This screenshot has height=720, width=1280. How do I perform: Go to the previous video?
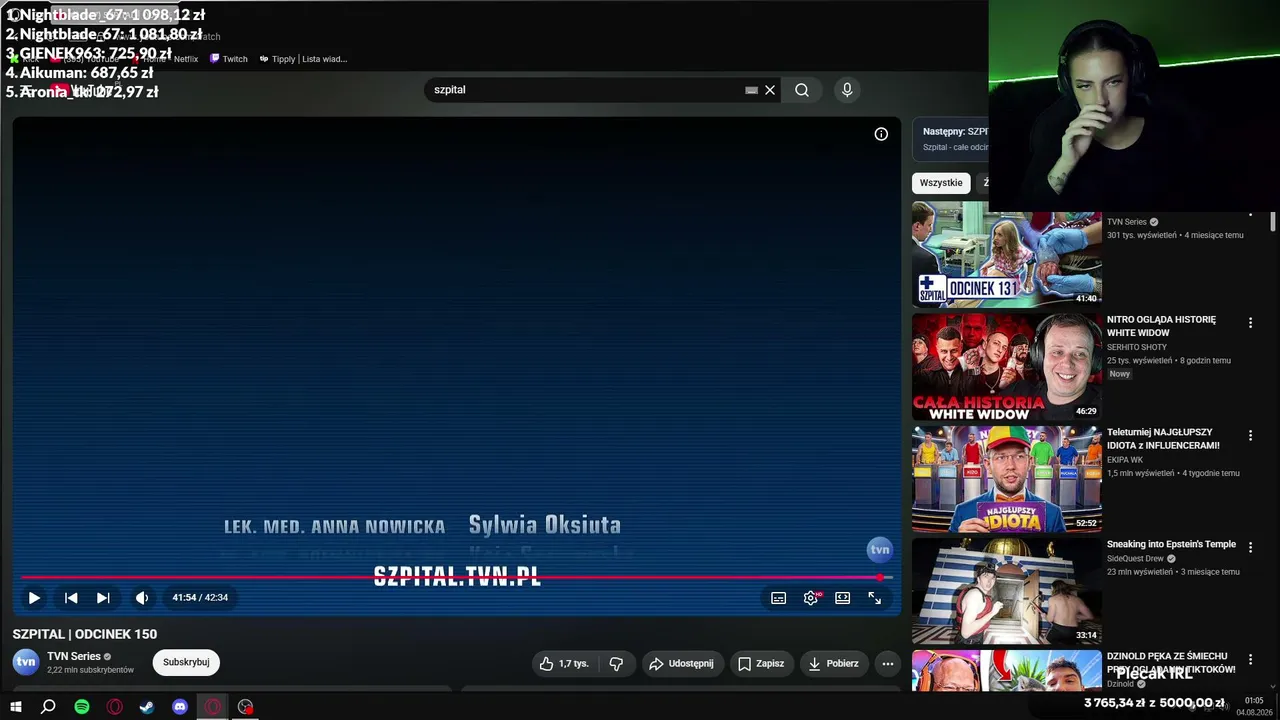71,598
